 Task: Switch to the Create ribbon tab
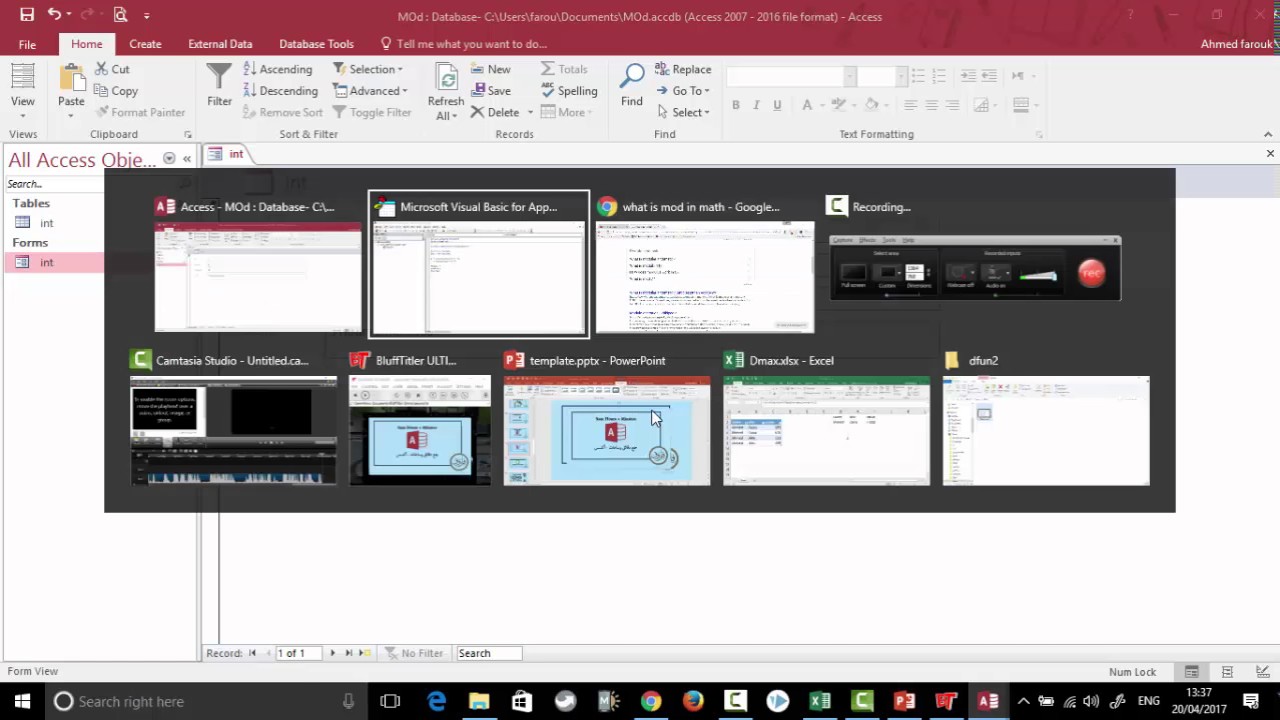[145, 44]
